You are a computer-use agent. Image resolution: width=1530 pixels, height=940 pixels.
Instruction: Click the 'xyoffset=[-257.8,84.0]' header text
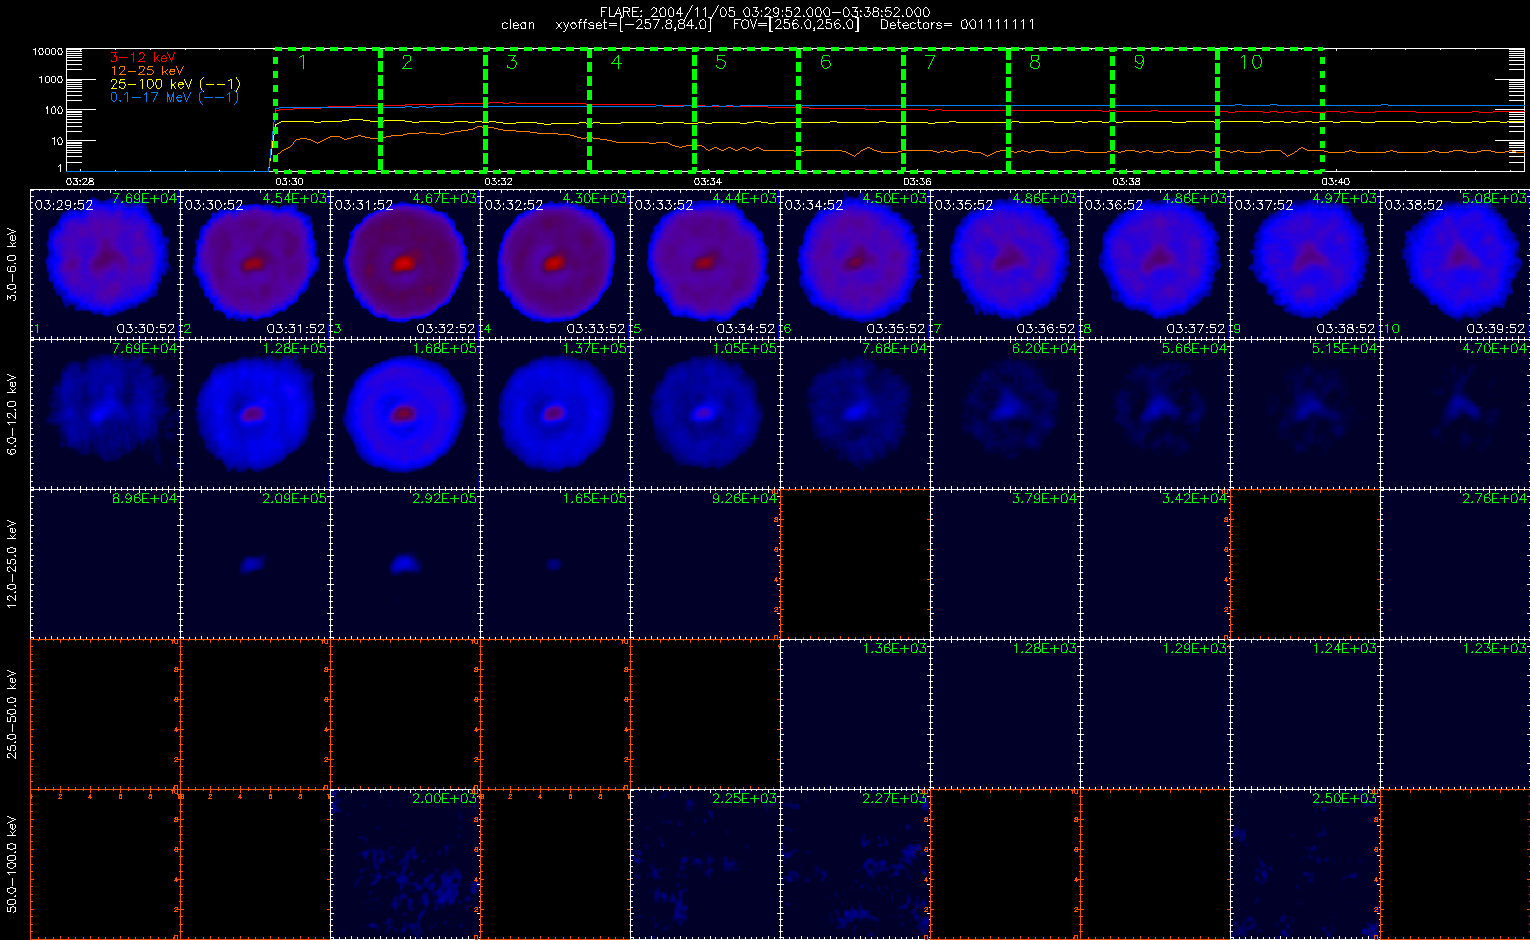click(x=634, y=24)
